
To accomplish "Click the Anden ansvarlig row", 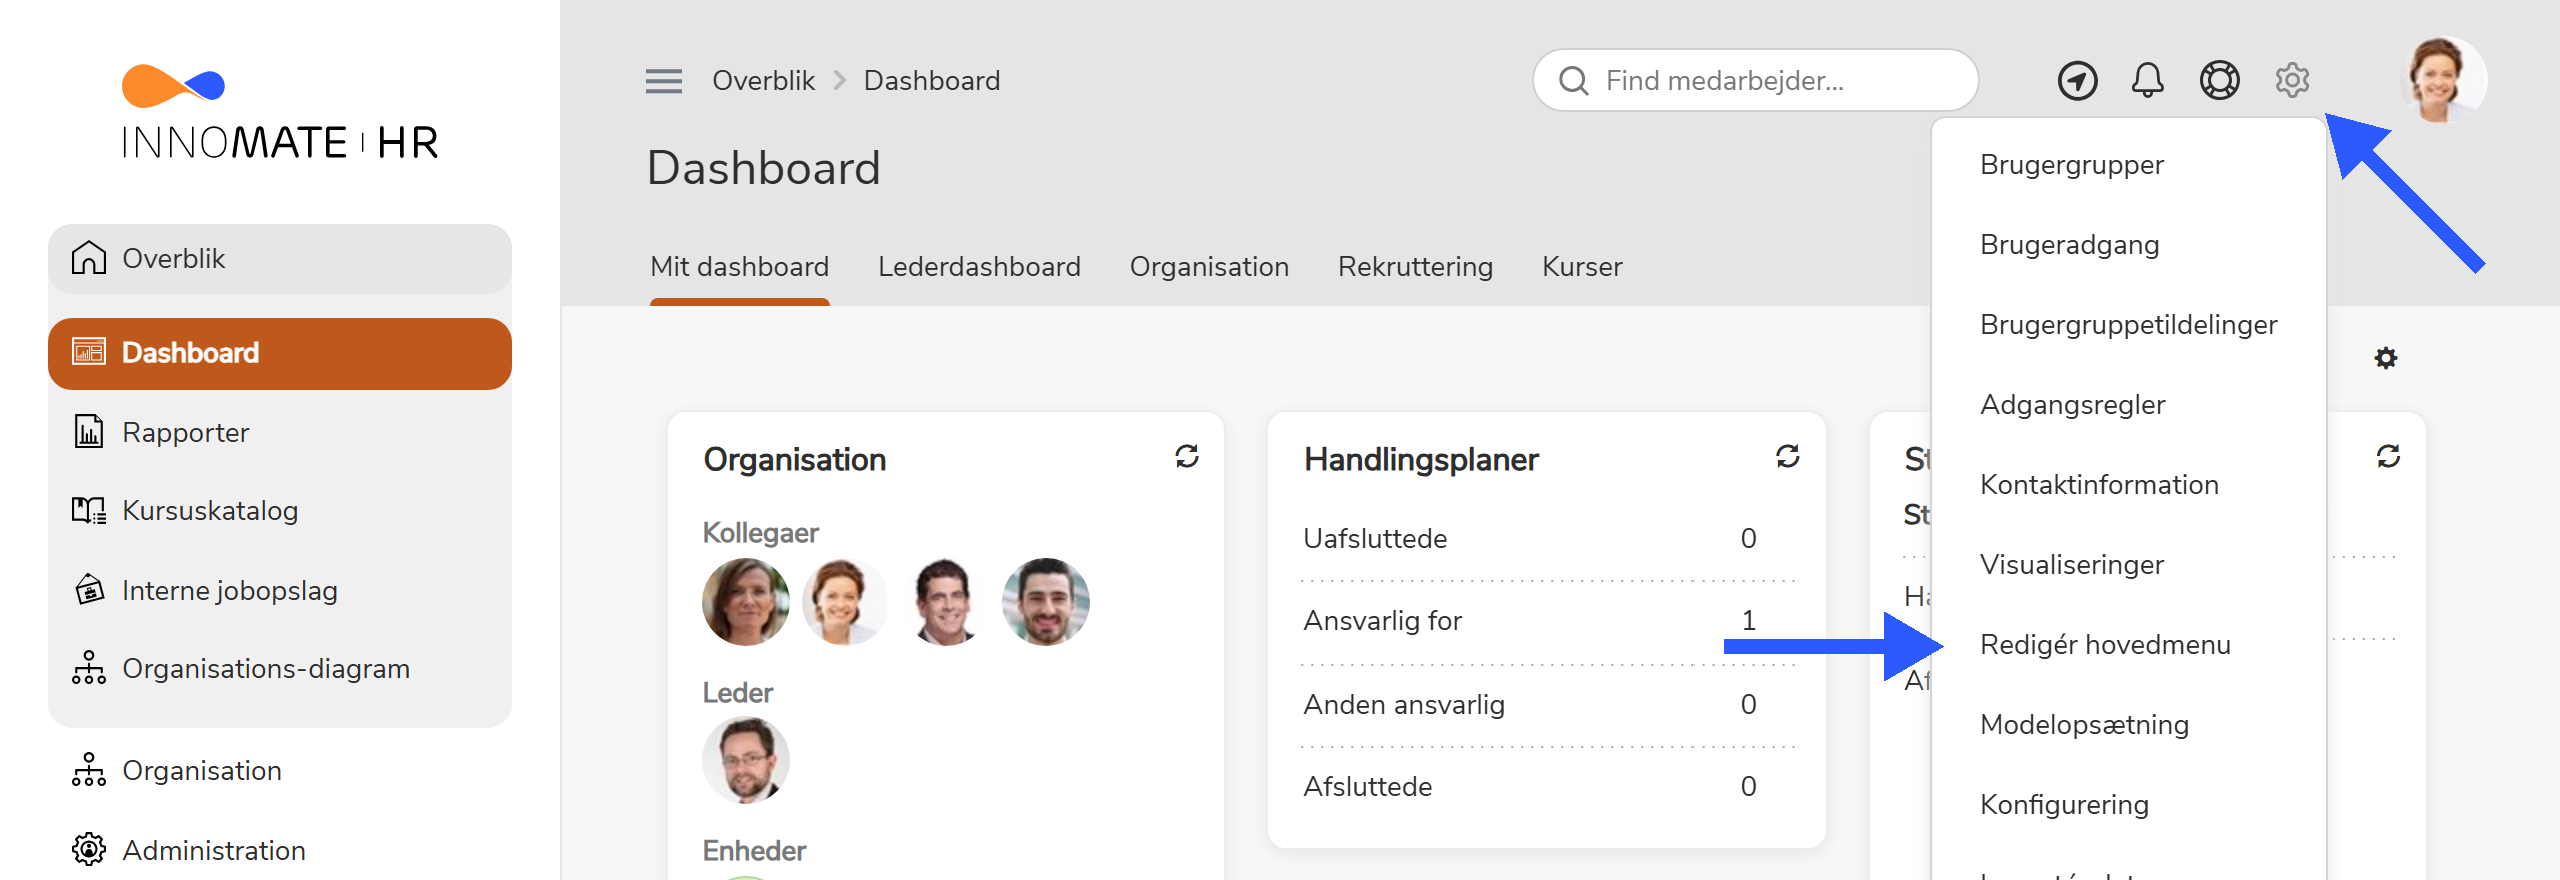I will pos(1547,705).
